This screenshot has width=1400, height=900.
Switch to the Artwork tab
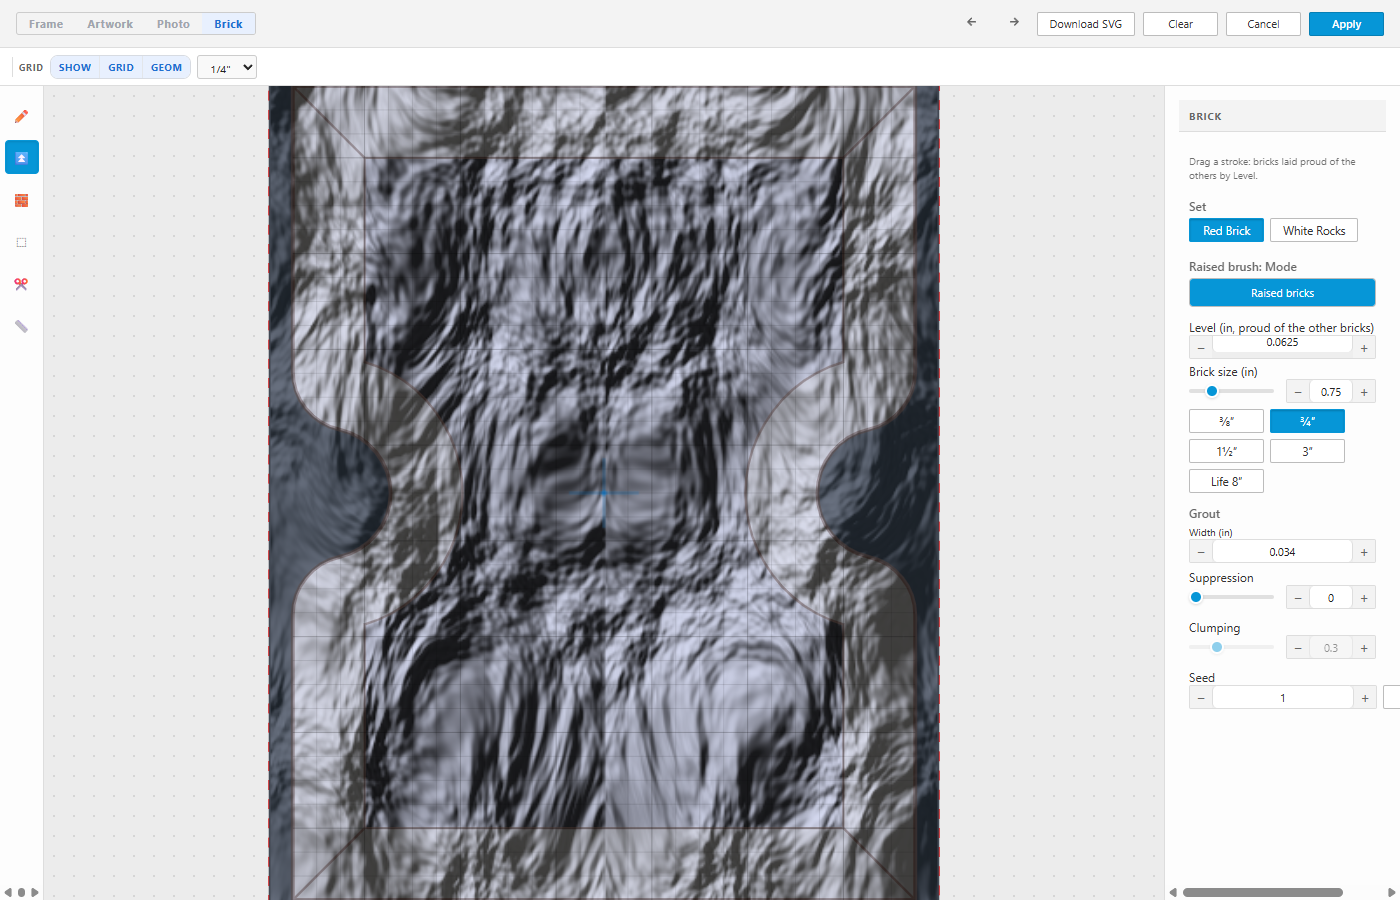click(x=110, y=24)
